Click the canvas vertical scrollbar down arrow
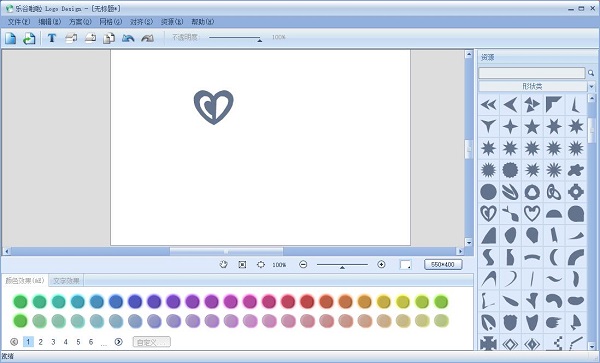Image resolution: width=600 pixels, height=363 pixels. tap(469, 242)
